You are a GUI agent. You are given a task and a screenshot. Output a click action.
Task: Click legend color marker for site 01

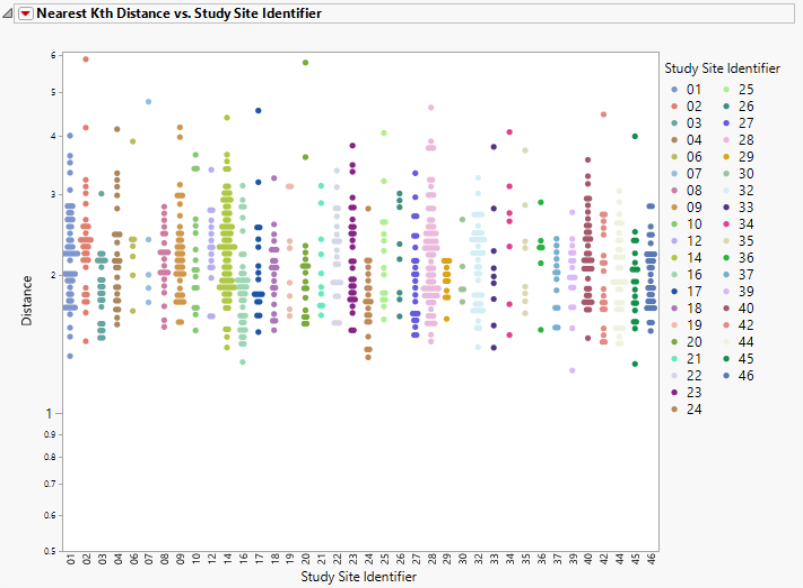[674, 90]
